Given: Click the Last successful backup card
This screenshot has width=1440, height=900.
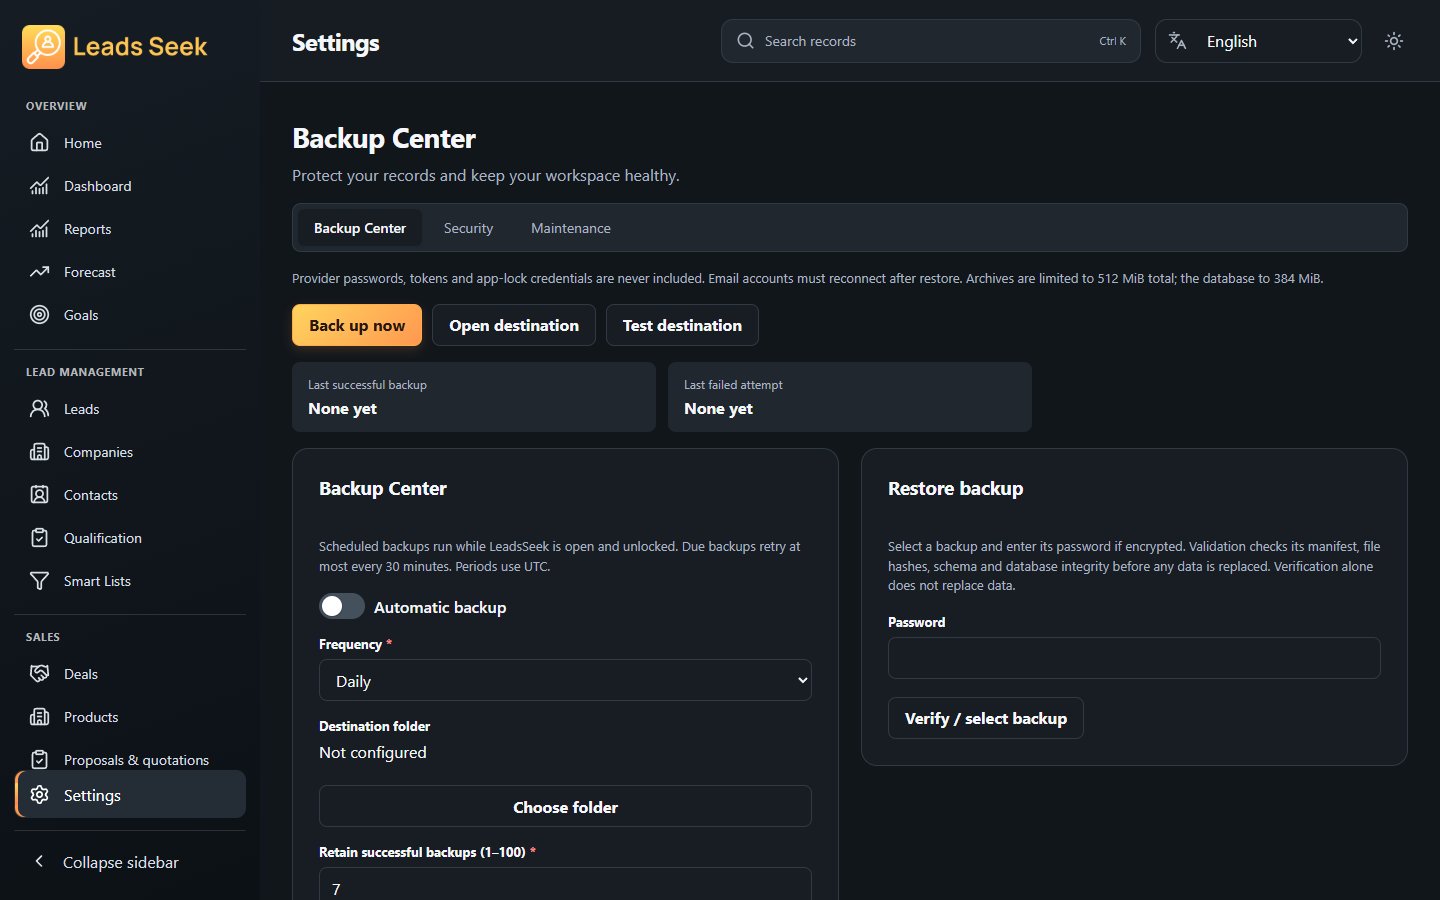Looking at the screenshot, I should (x=474, y=397).
